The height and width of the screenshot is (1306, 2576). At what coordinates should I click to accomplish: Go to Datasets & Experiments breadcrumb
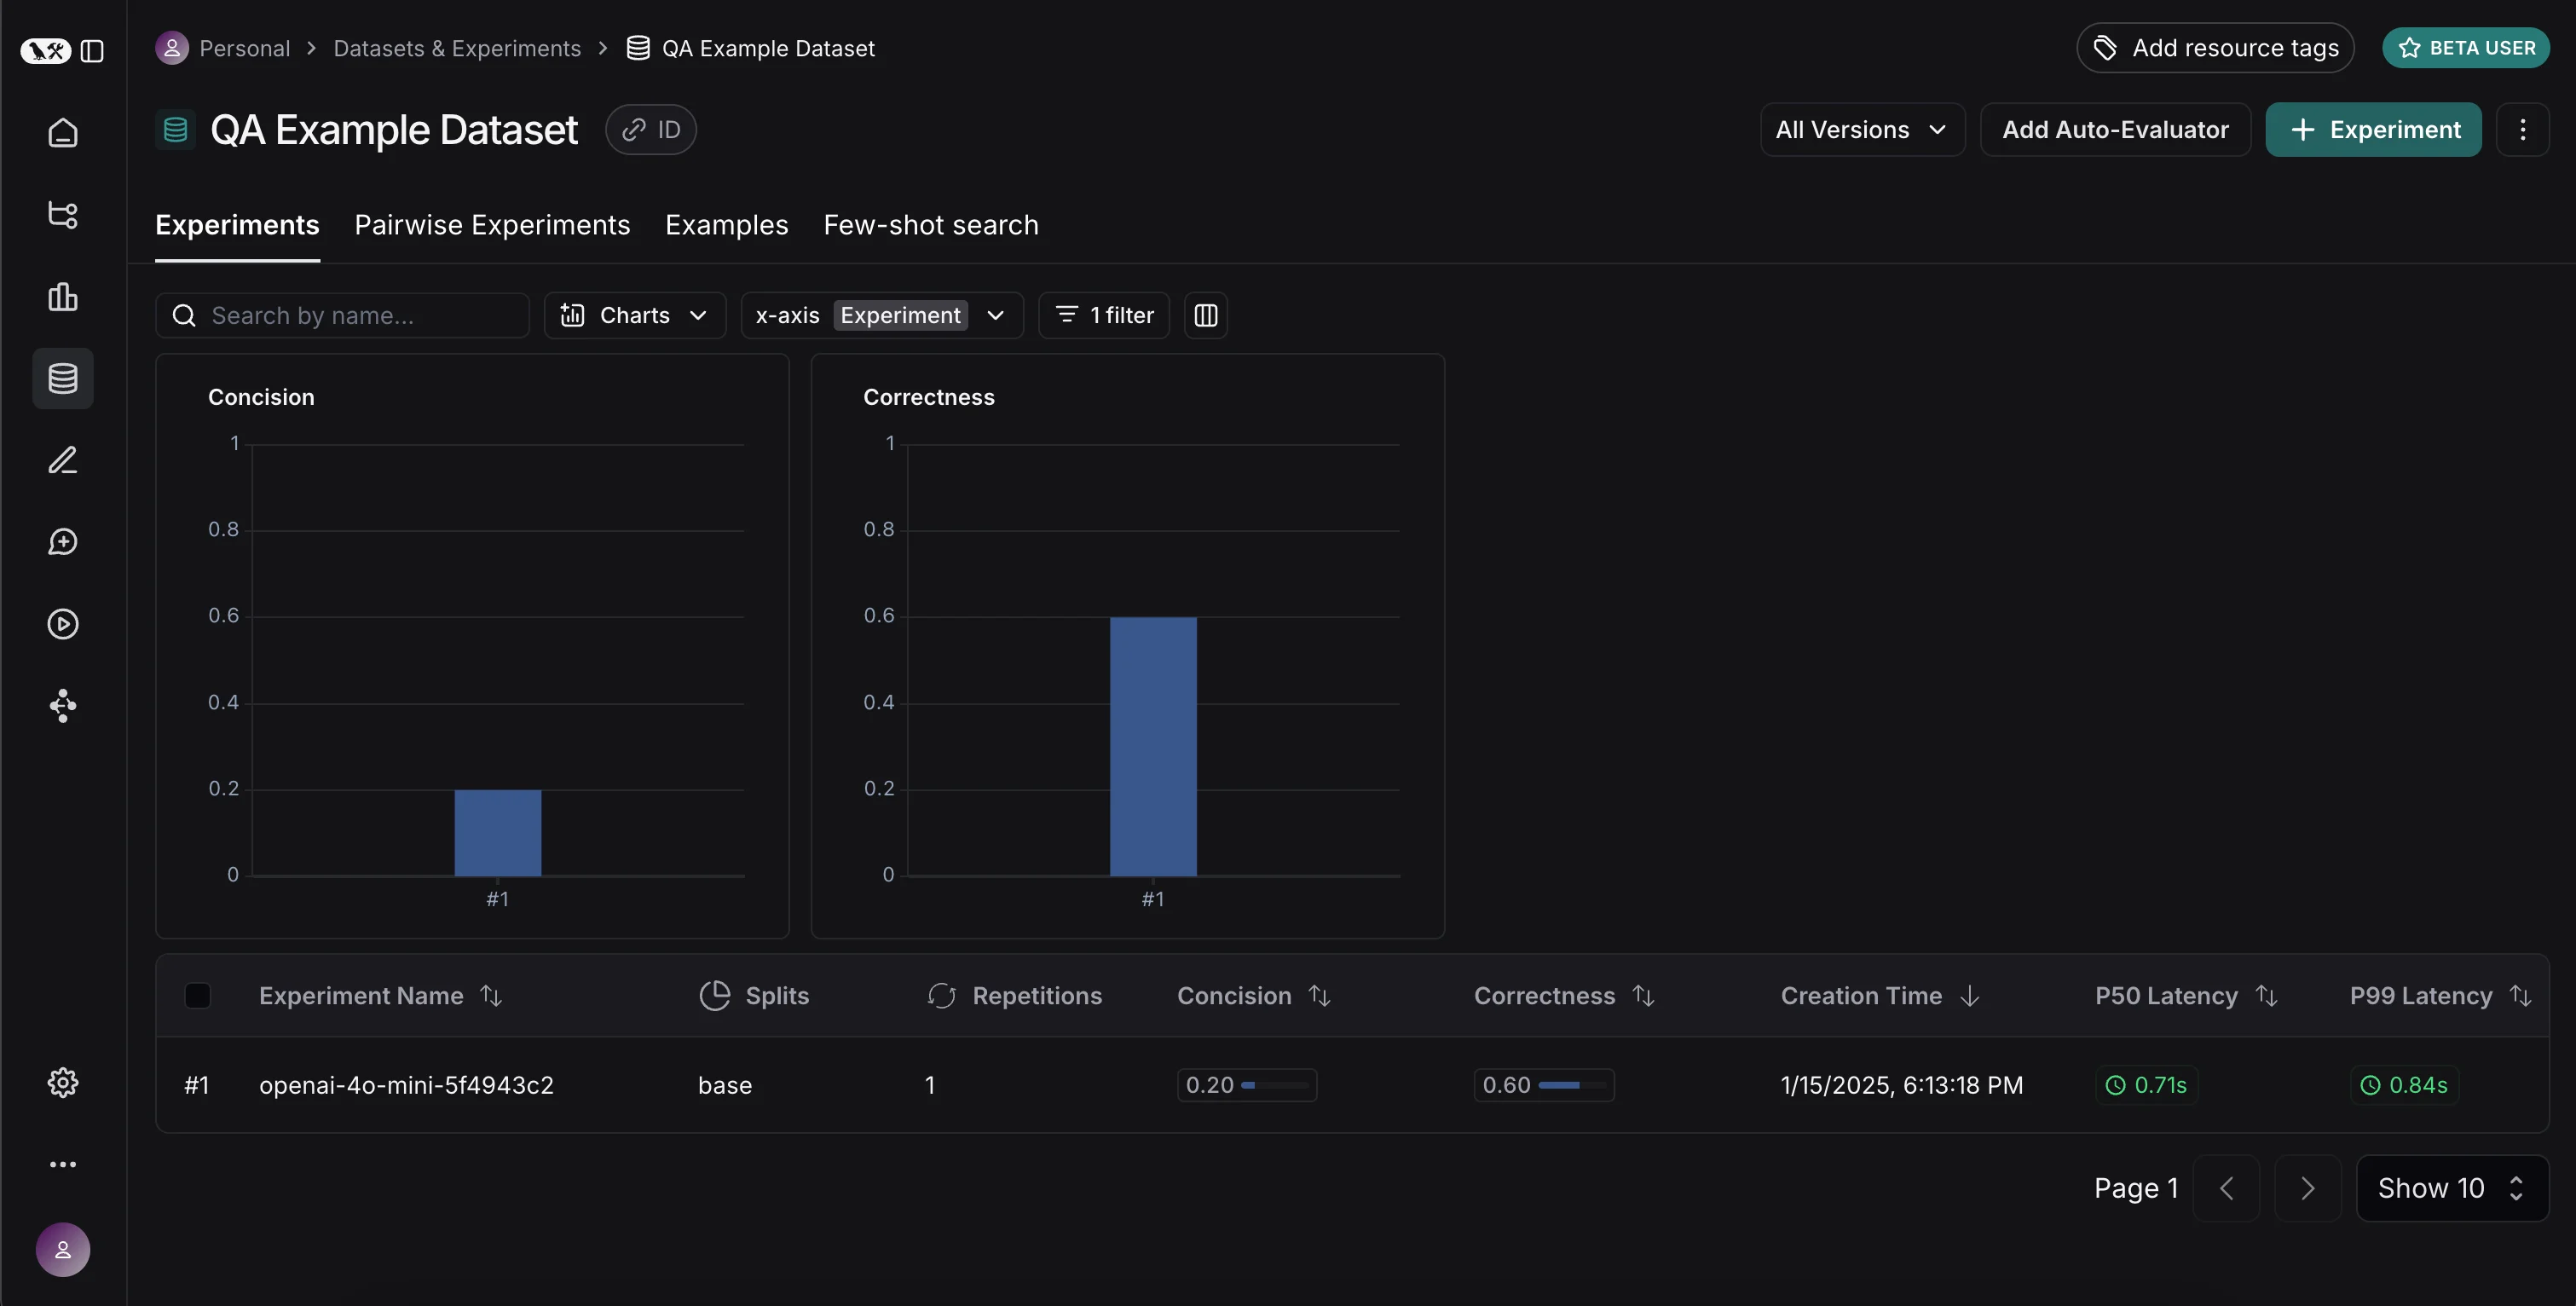(x=457, y=48)
